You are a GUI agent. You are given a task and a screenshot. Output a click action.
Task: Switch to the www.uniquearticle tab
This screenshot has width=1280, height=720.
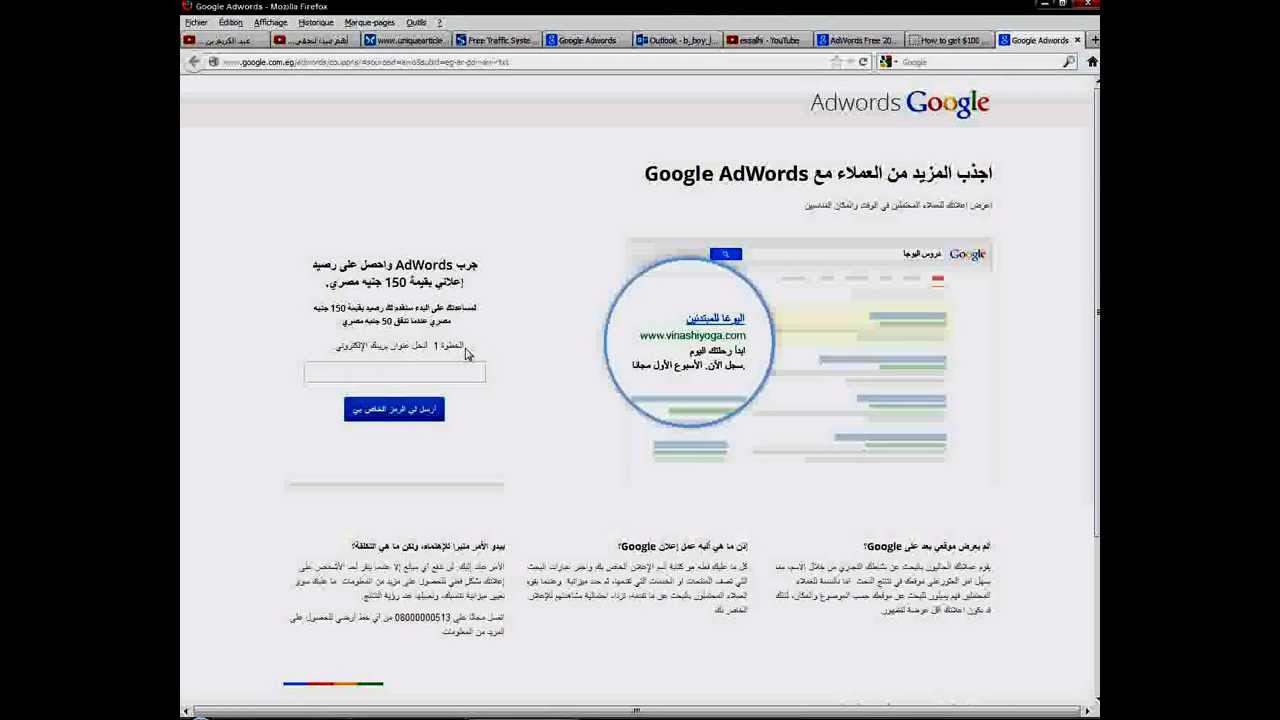pos(404,40)
